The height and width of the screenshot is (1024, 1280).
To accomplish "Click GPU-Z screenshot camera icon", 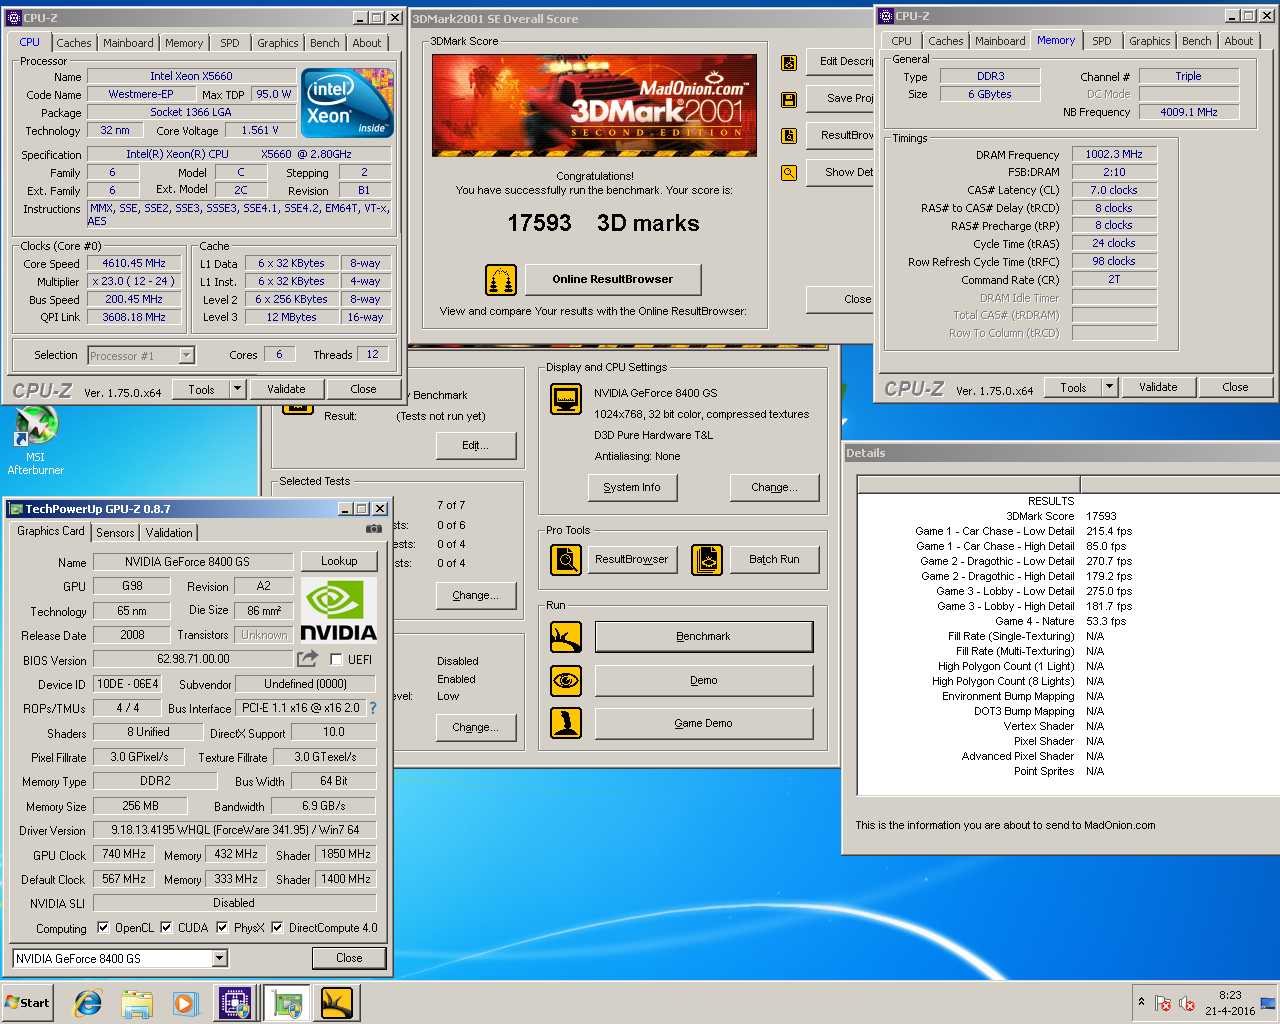I will point(374,529).
